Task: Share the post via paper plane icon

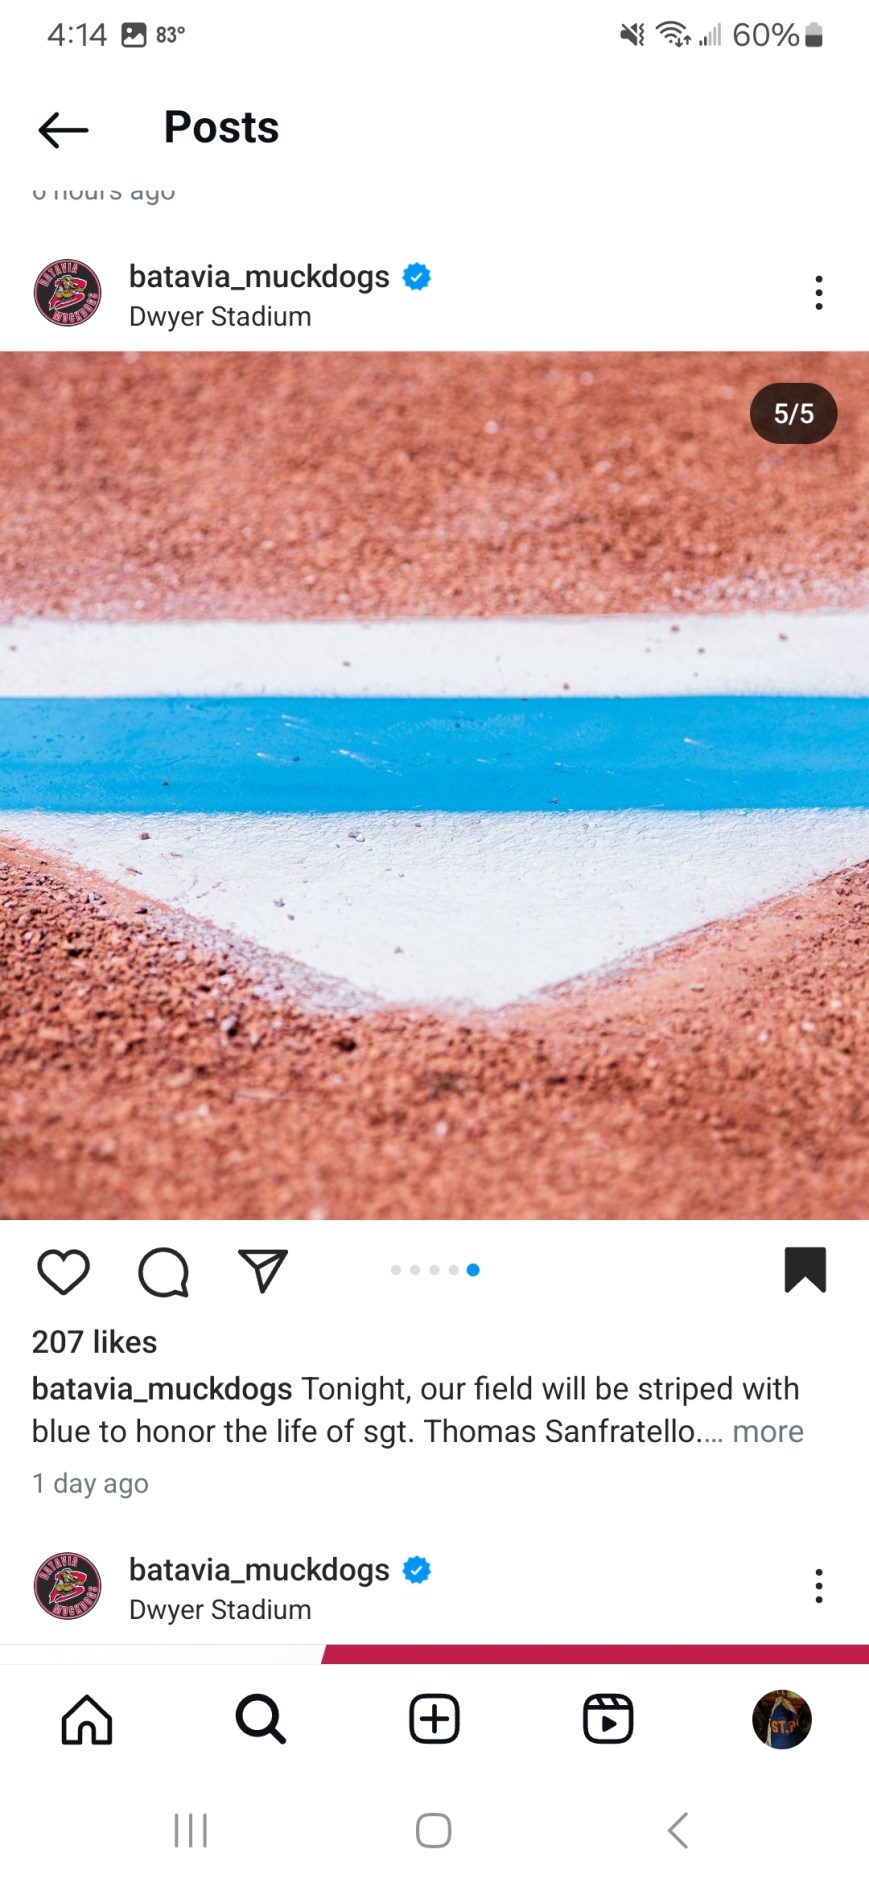Action: pos(263,1271)
